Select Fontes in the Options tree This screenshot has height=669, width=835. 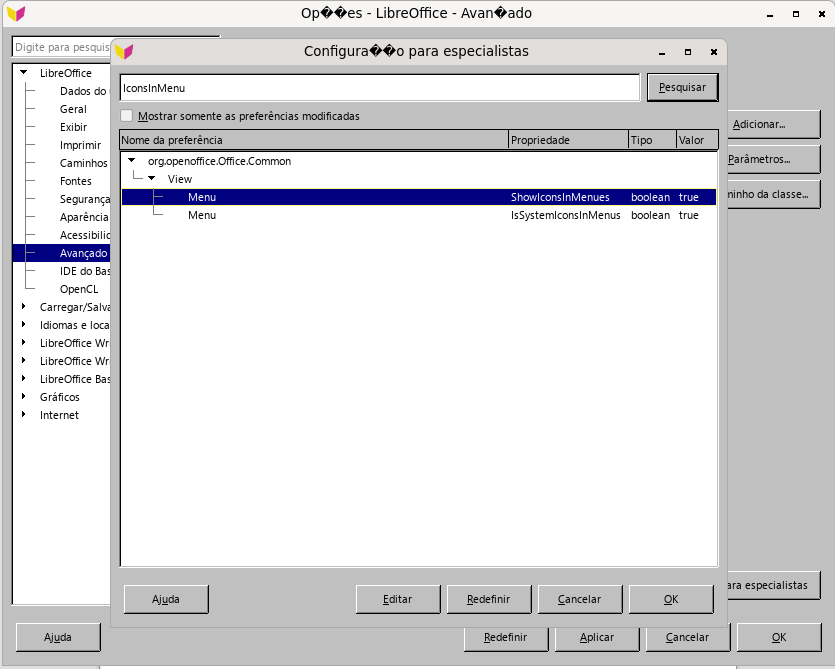pyautogui.click(x=76, y=181)
